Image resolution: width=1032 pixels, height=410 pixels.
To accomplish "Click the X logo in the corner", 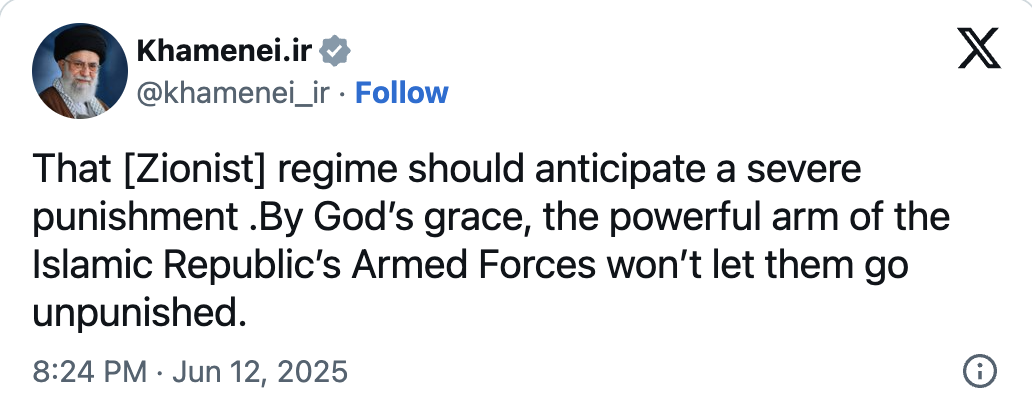I will pyautogui.click(x=978, y=48).
